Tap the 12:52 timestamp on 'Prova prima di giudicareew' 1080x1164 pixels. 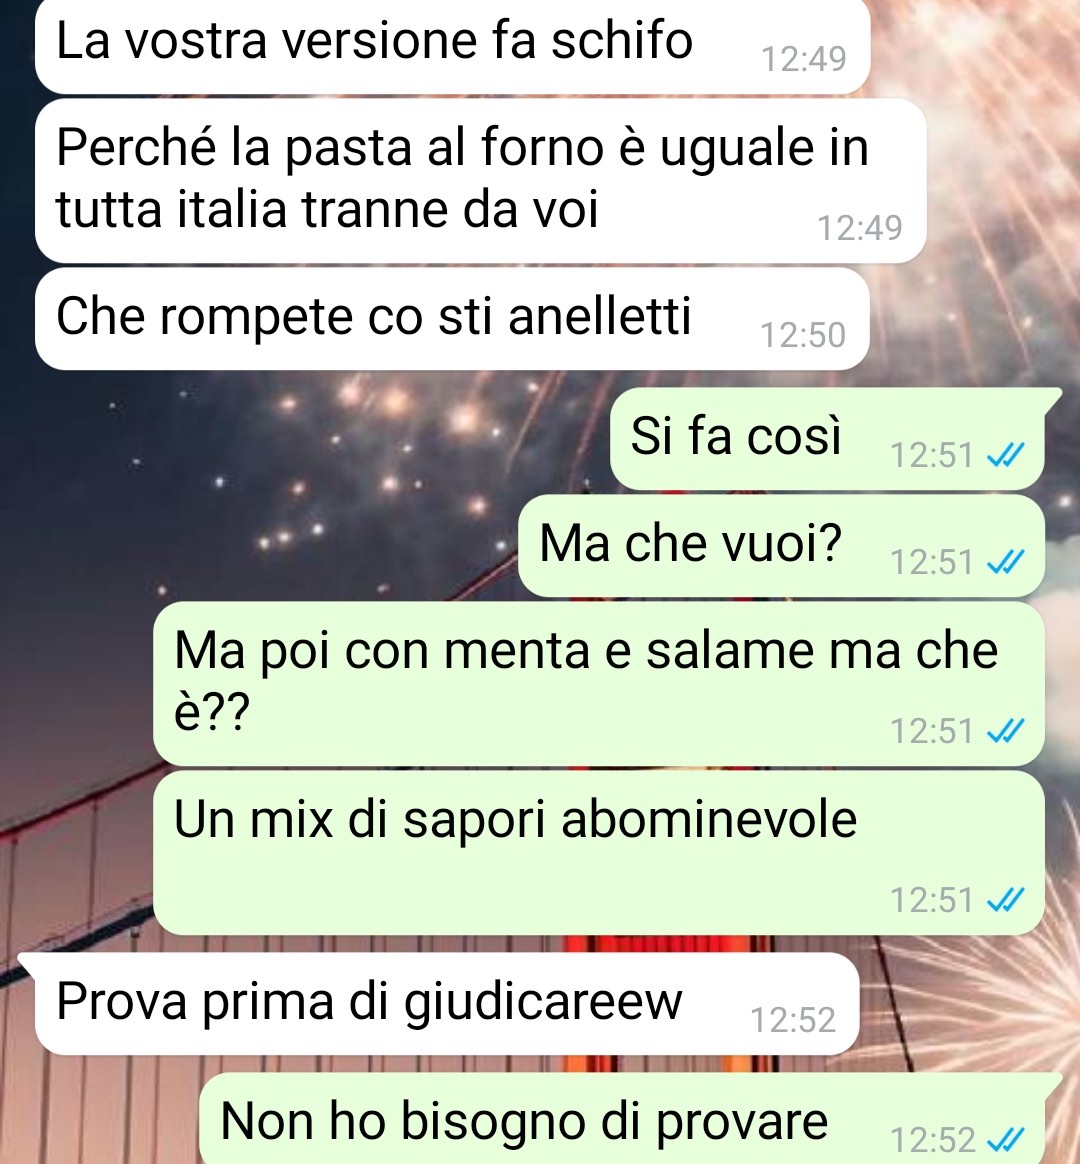(793, 1020)
